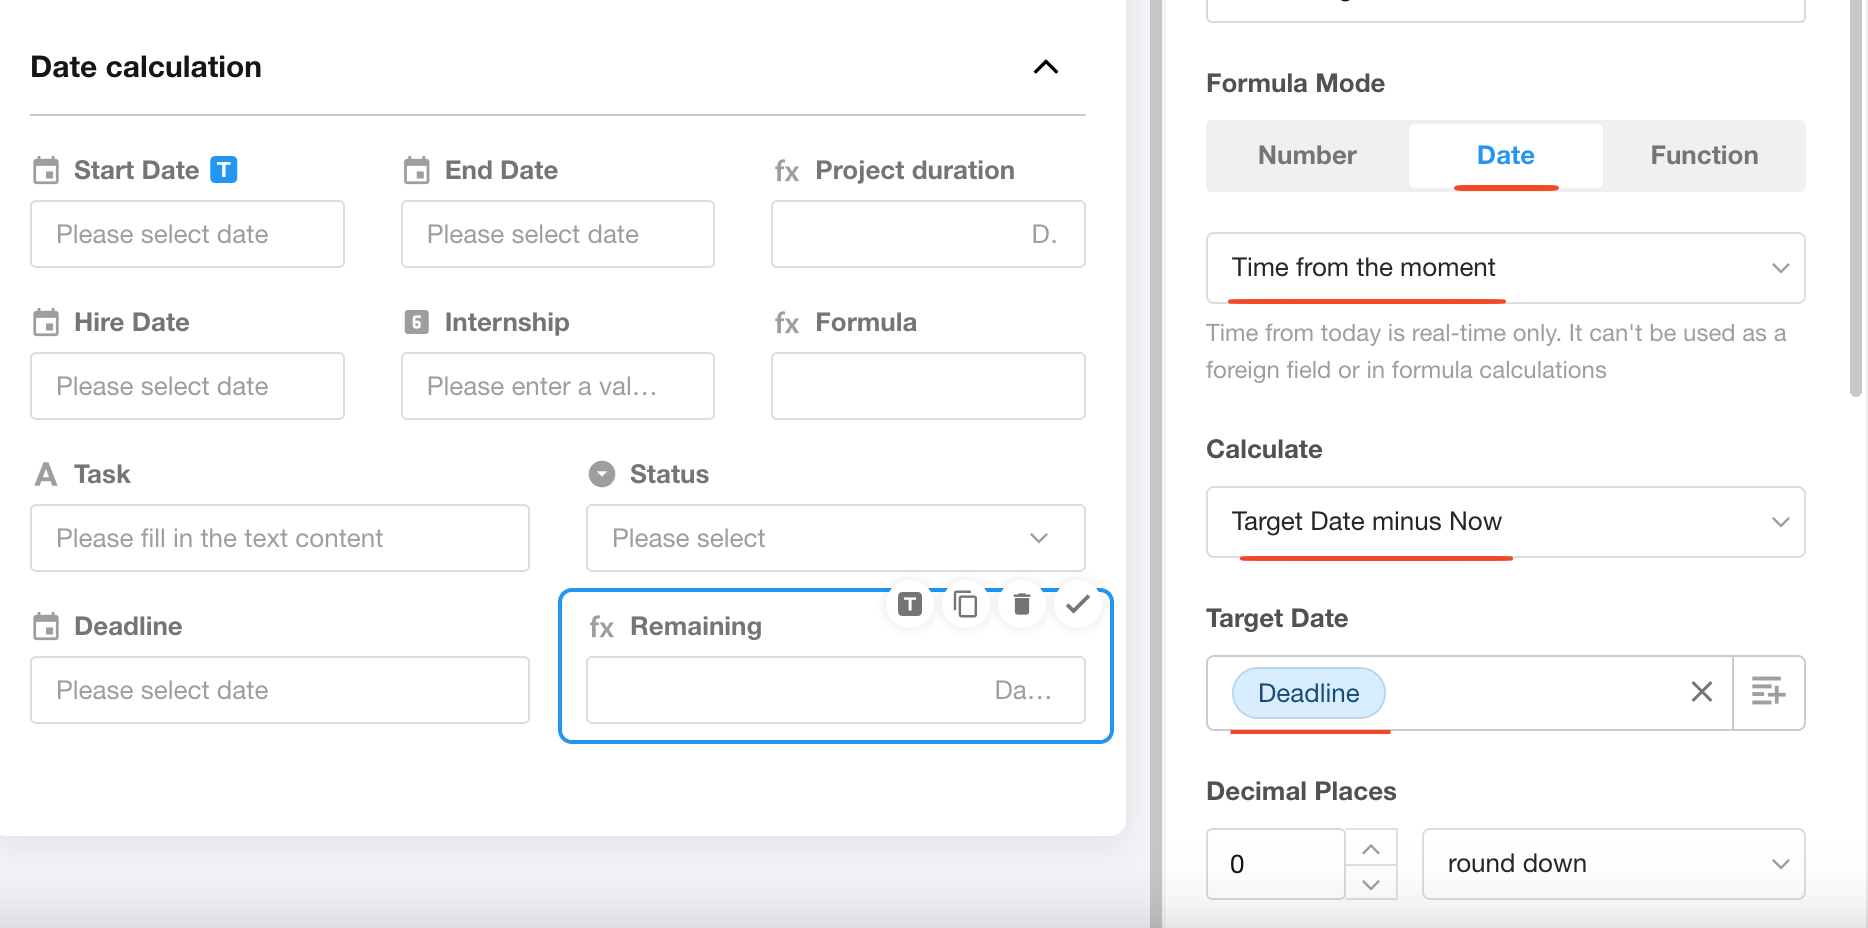This screenshot has width=1868, height=928.
Task: Duplicate the Remaining field with copy icon
Action: 965,604
